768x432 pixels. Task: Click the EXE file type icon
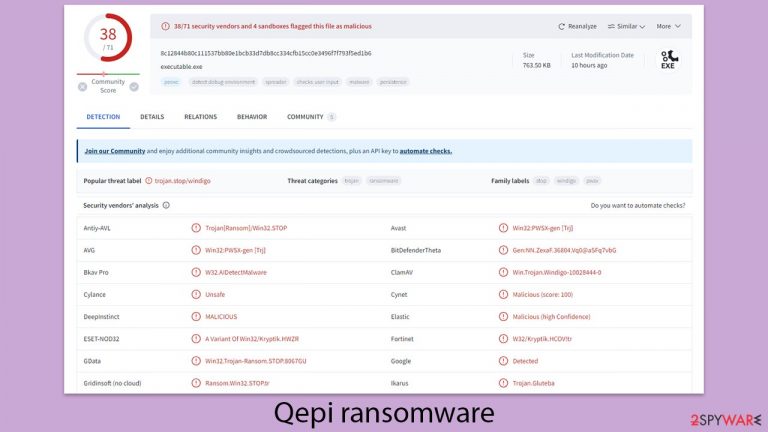tap(669, 60)
